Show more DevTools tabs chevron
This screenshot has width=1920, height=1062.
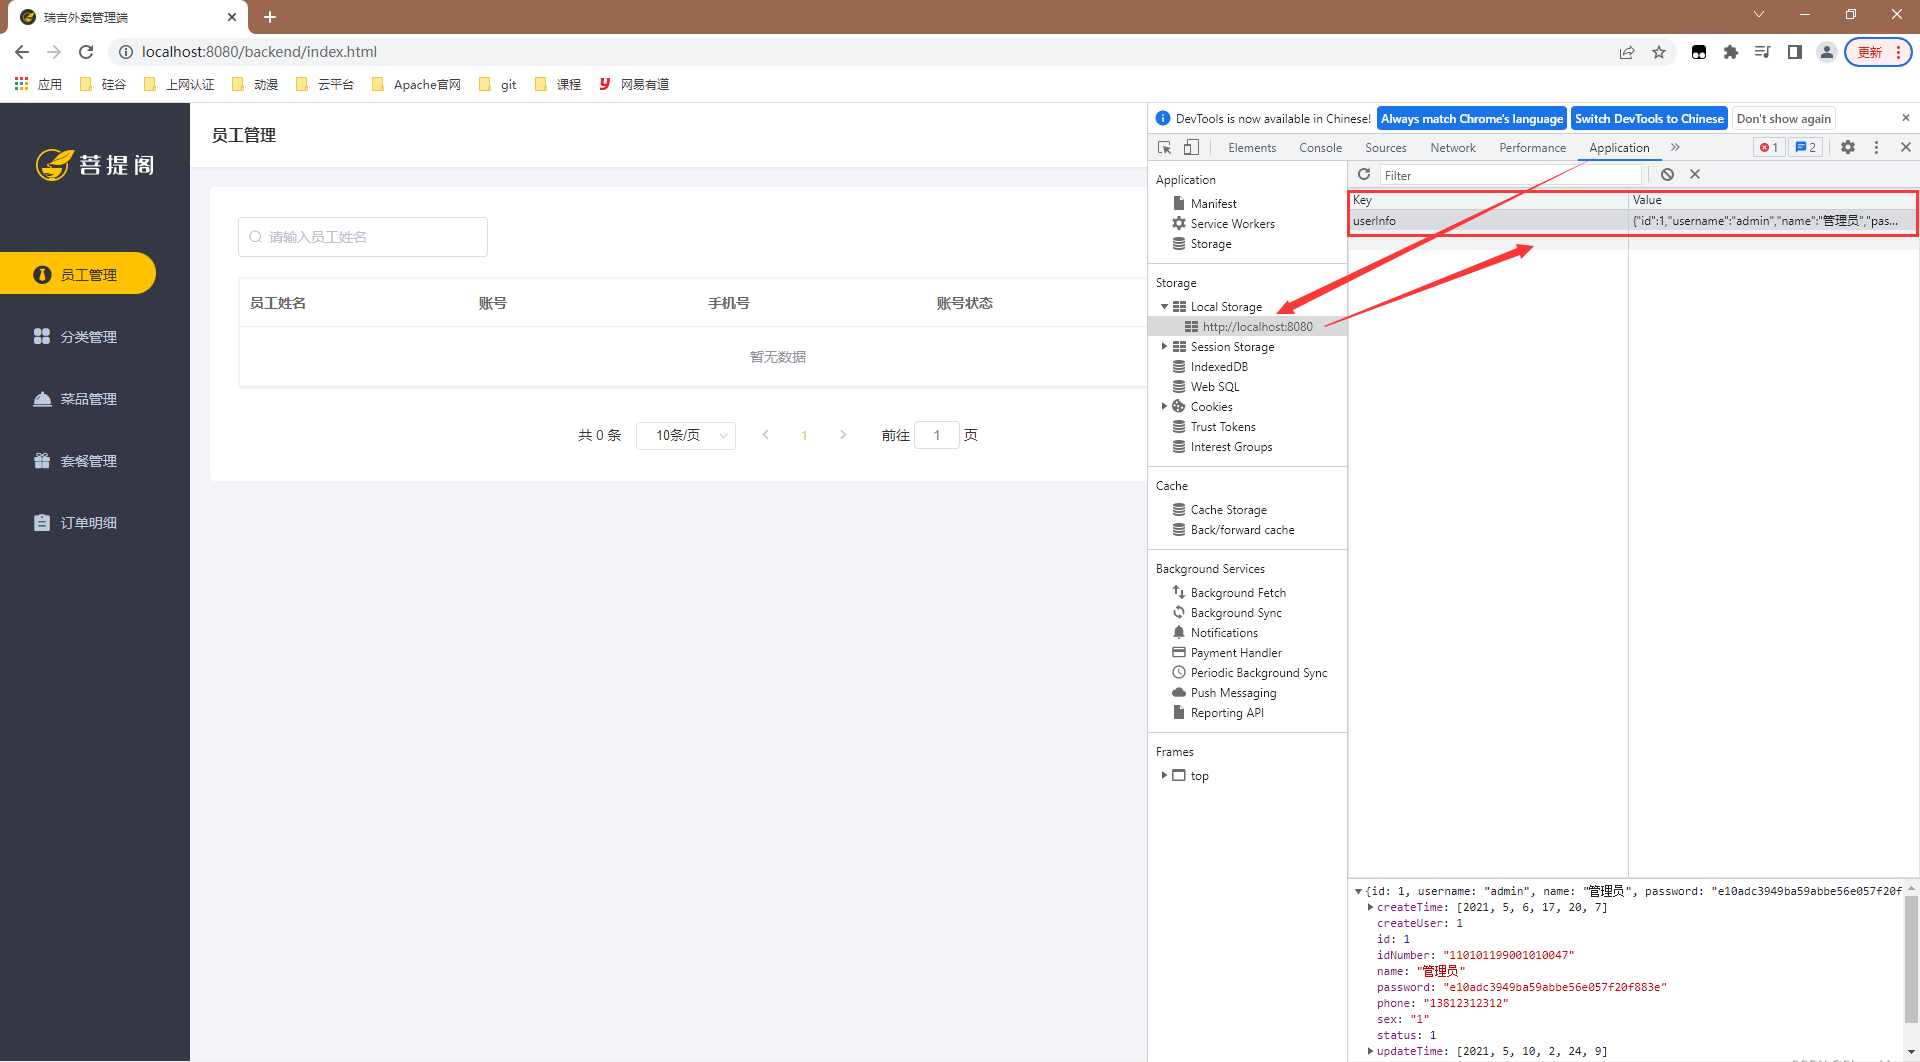(1675, 147)
